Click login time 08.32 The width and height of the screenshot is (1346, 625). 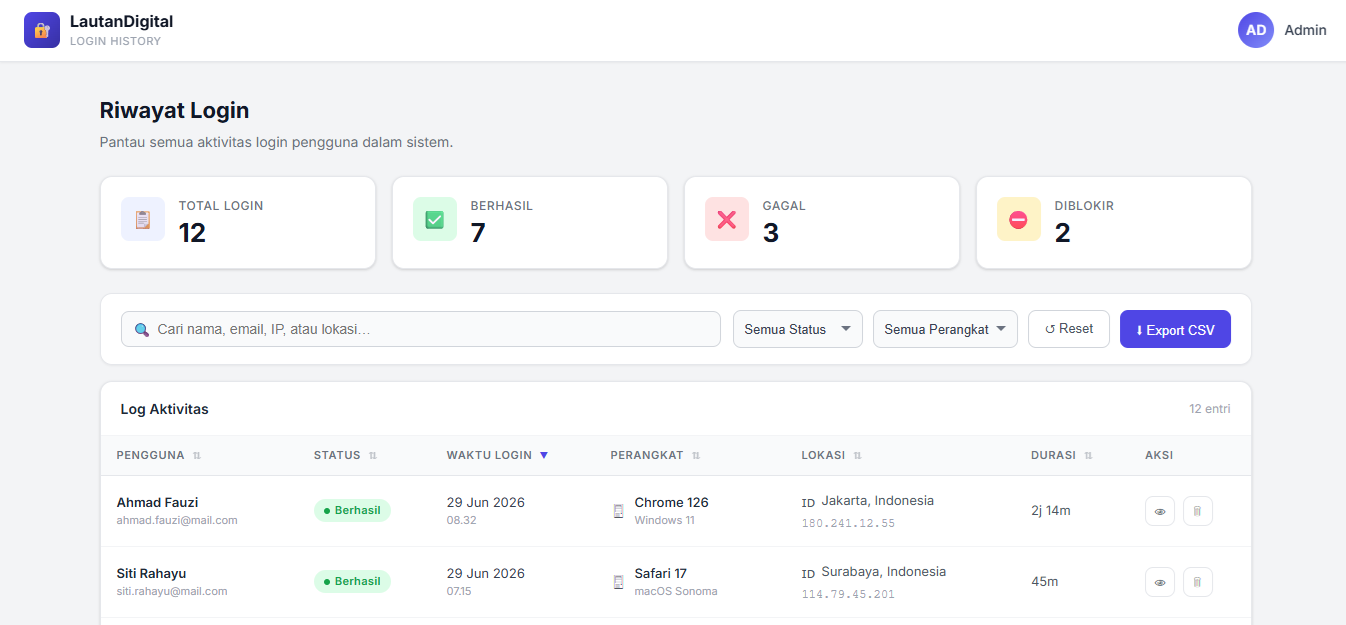[461, 520]
